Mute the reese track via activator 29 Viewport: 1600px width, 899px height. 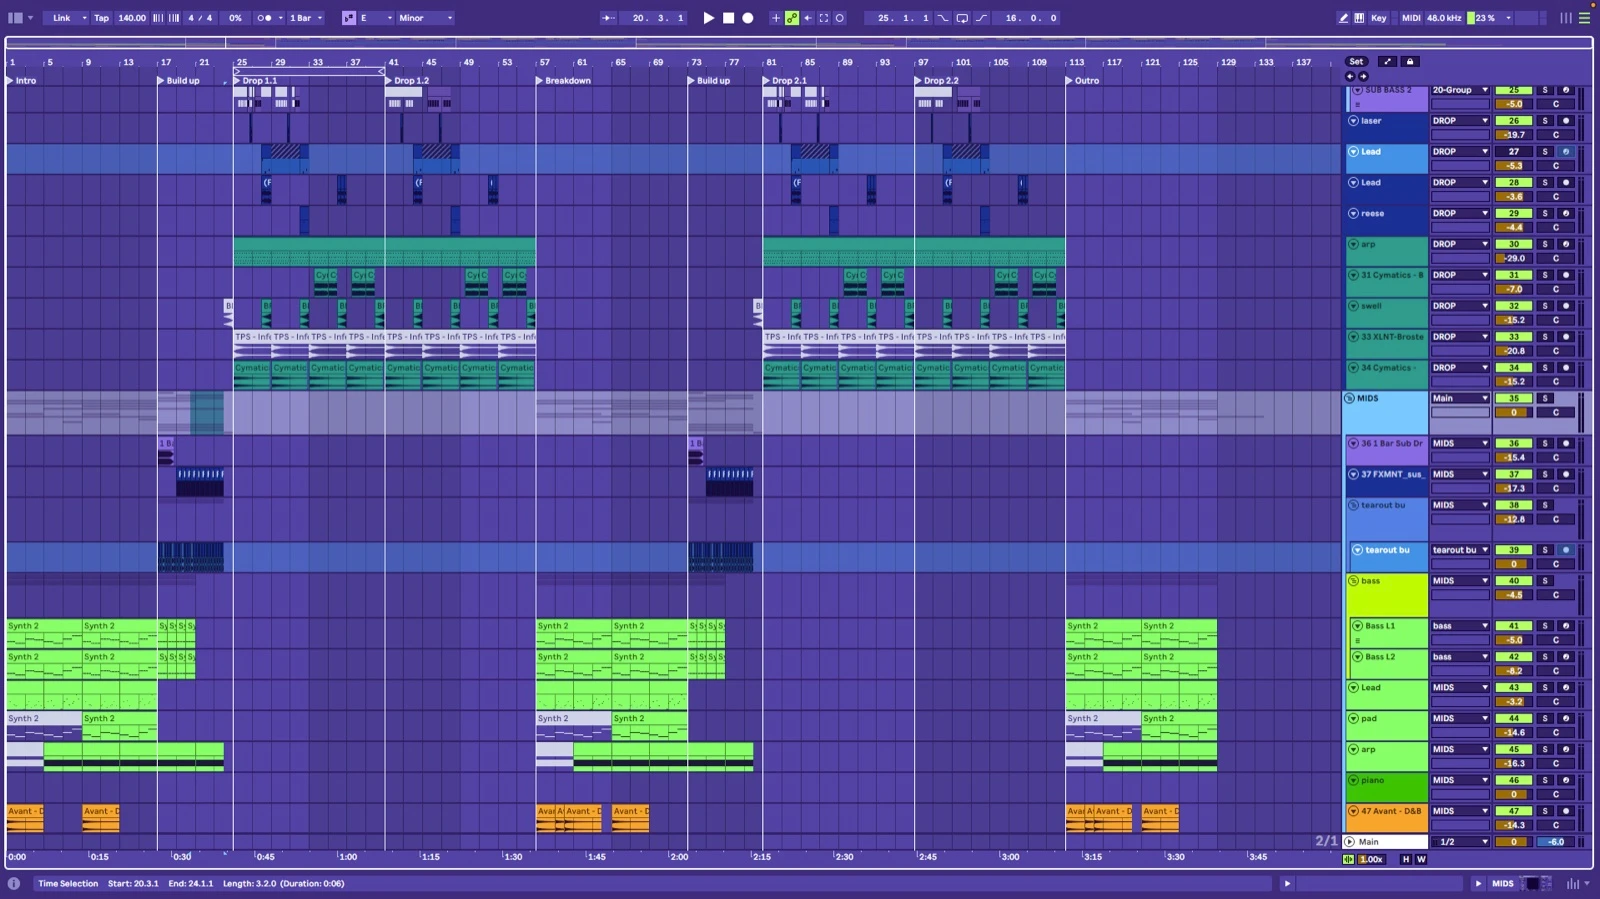point(1514,213)
